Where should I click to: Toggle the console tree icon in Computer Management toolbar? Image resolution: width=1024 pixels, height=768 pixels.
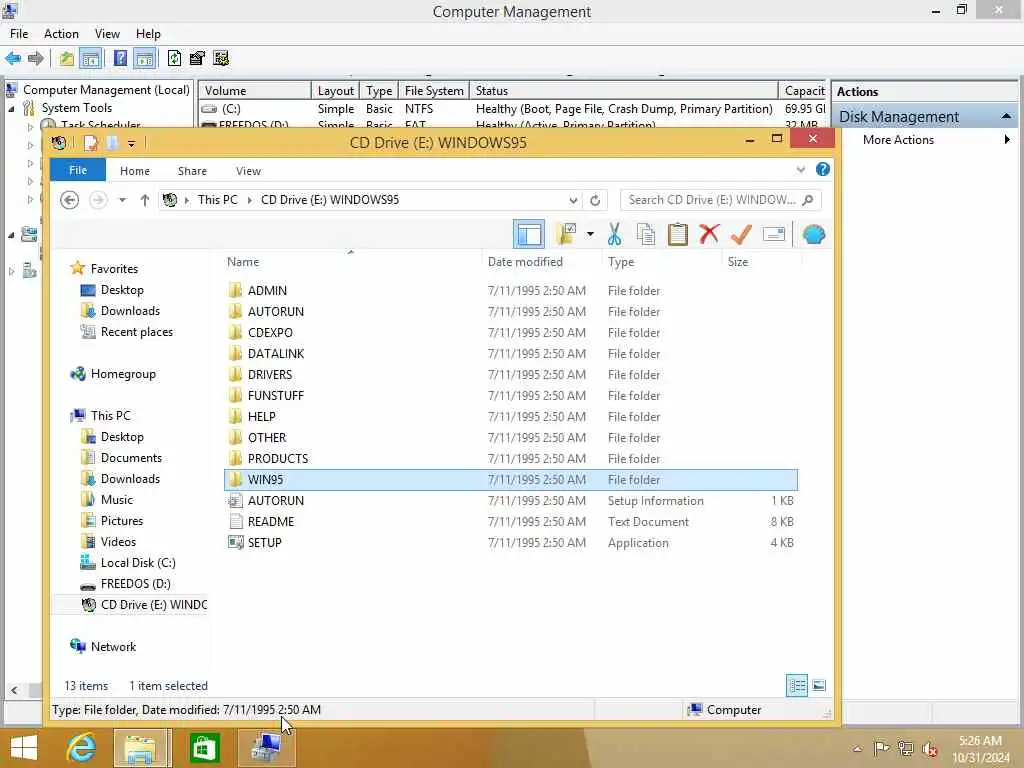coord(90,58)
